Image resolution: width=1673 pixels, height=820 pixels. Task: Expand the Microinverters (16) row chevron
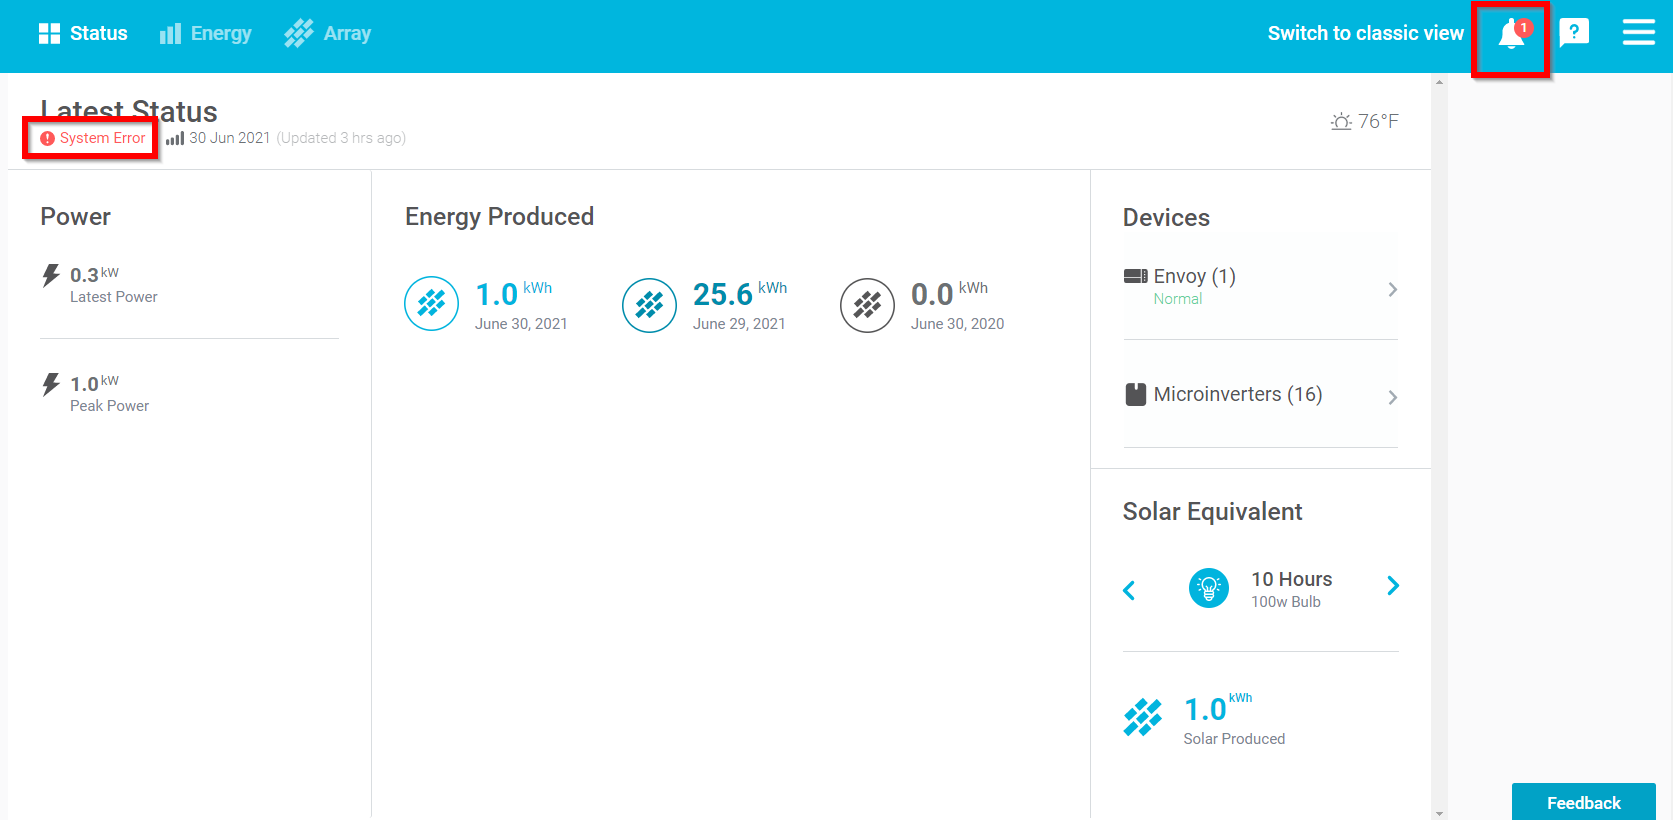click(x=1393, y=398)
